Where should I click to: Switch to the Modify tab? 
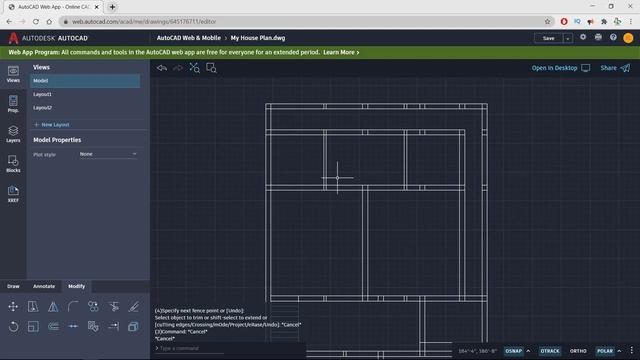tap(76, 286)
